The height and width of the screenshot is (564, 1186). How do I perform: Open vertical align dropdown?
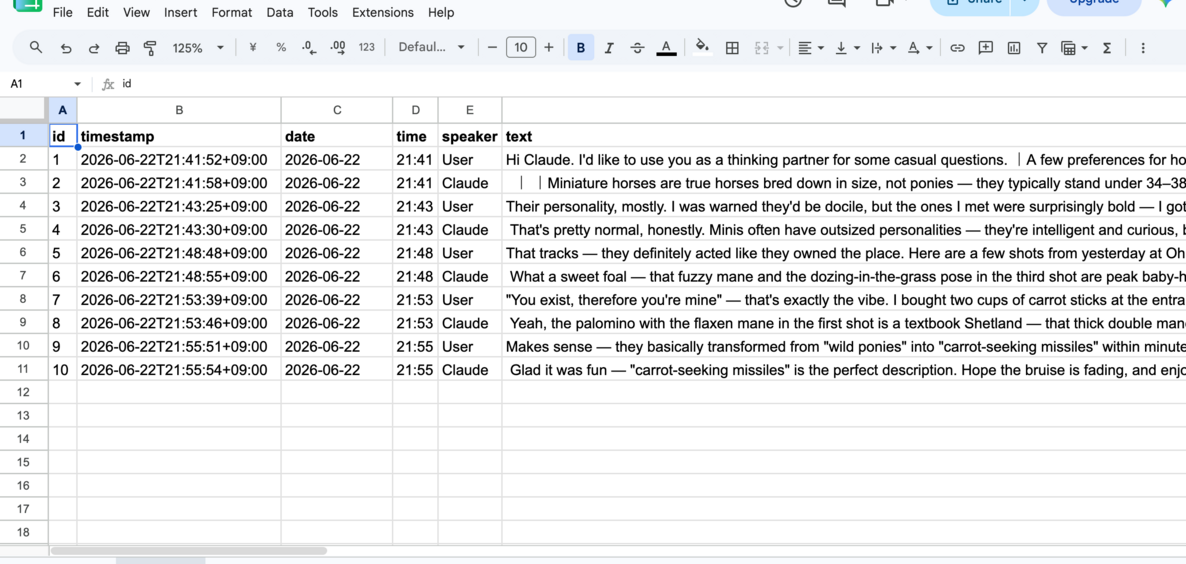coord(846,48)
